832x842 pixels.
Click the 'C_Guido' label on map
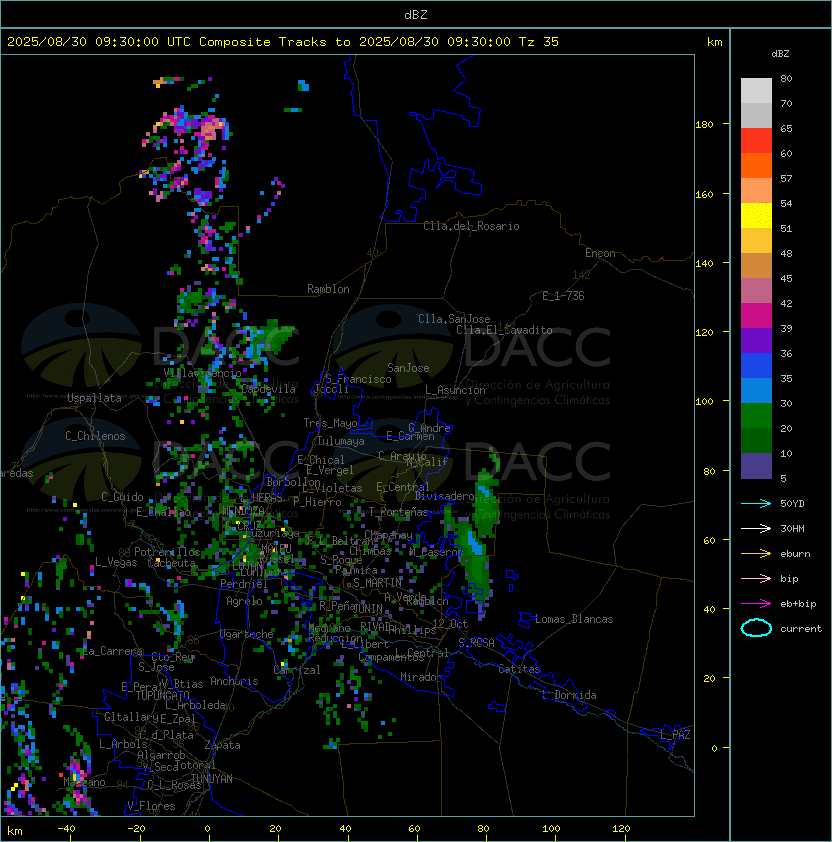(122, 497)
